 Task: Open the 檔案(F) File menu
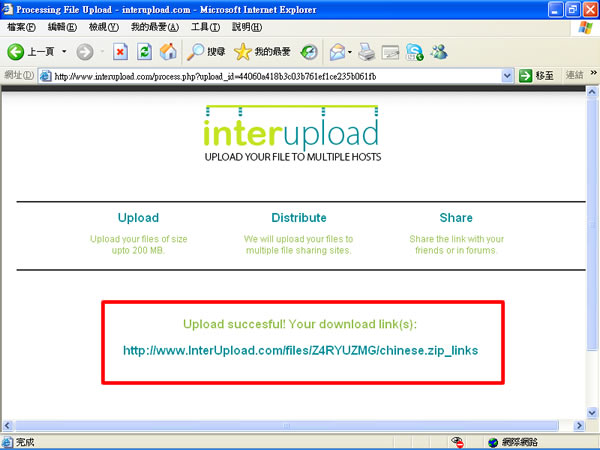click(x=21, y=27)
